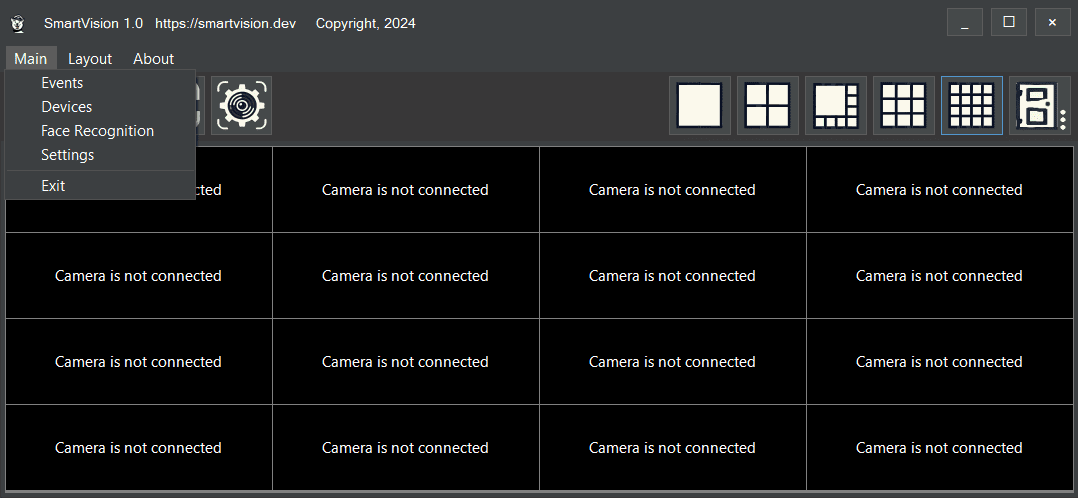Open the custom layout options icon
Viewport: 1078px width, 498px height.
coord(1038,105)
